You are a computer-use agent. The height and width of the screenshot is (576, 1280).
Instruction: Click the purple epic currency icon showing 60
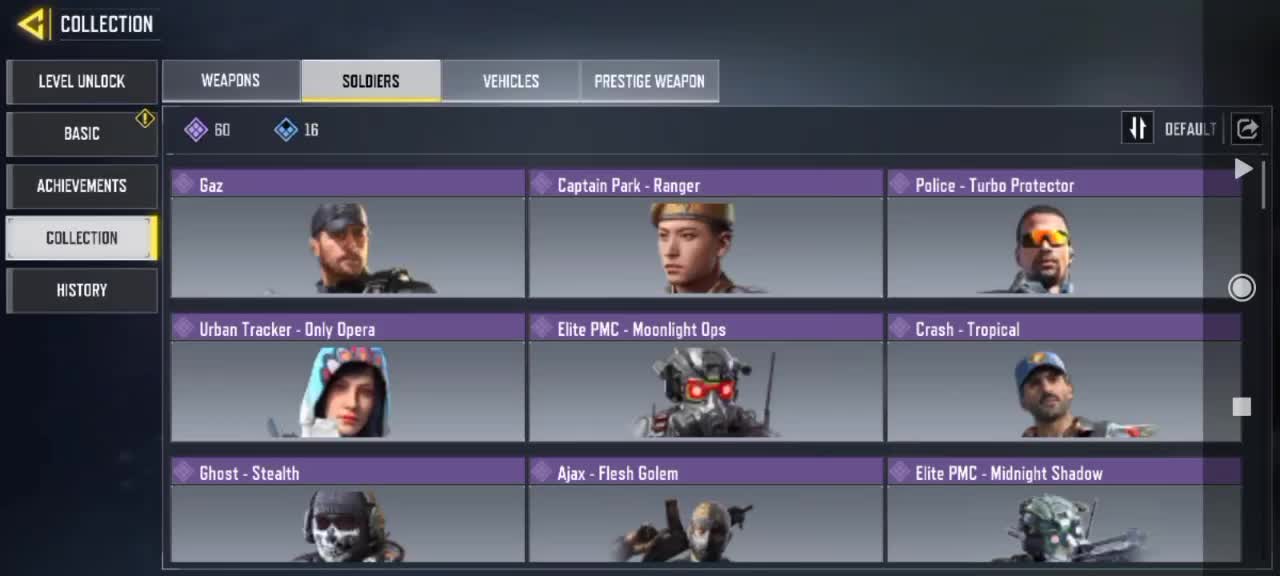[x=196, y=129]
